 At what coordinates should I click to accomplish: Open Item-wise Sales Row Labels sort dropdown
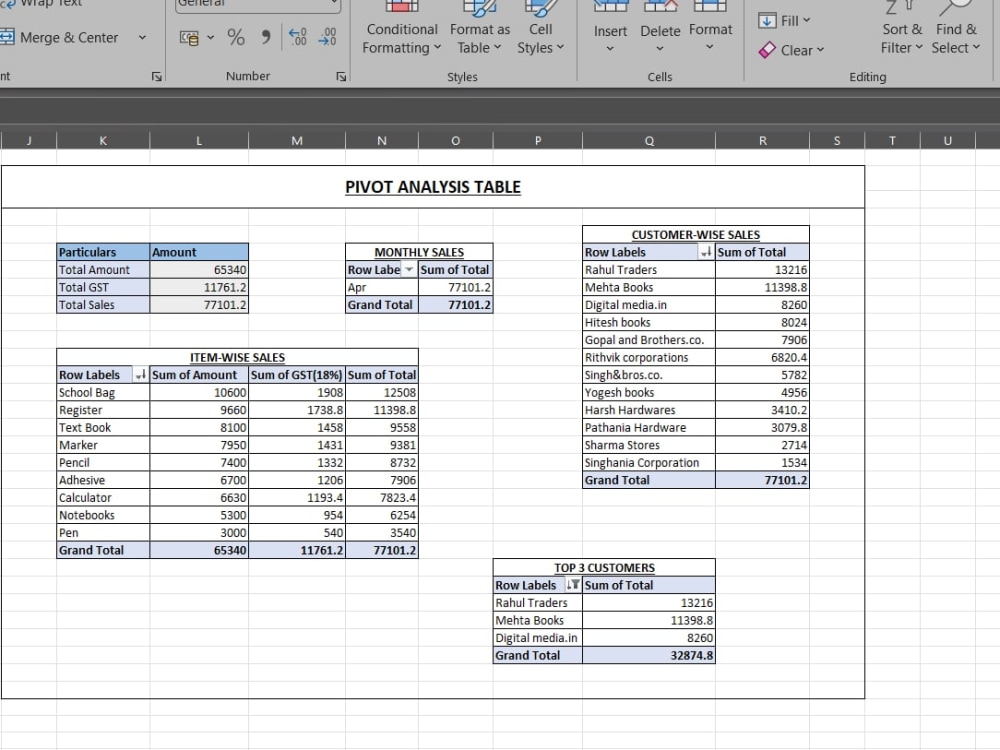pyautogui.click(x=141, y=375)
